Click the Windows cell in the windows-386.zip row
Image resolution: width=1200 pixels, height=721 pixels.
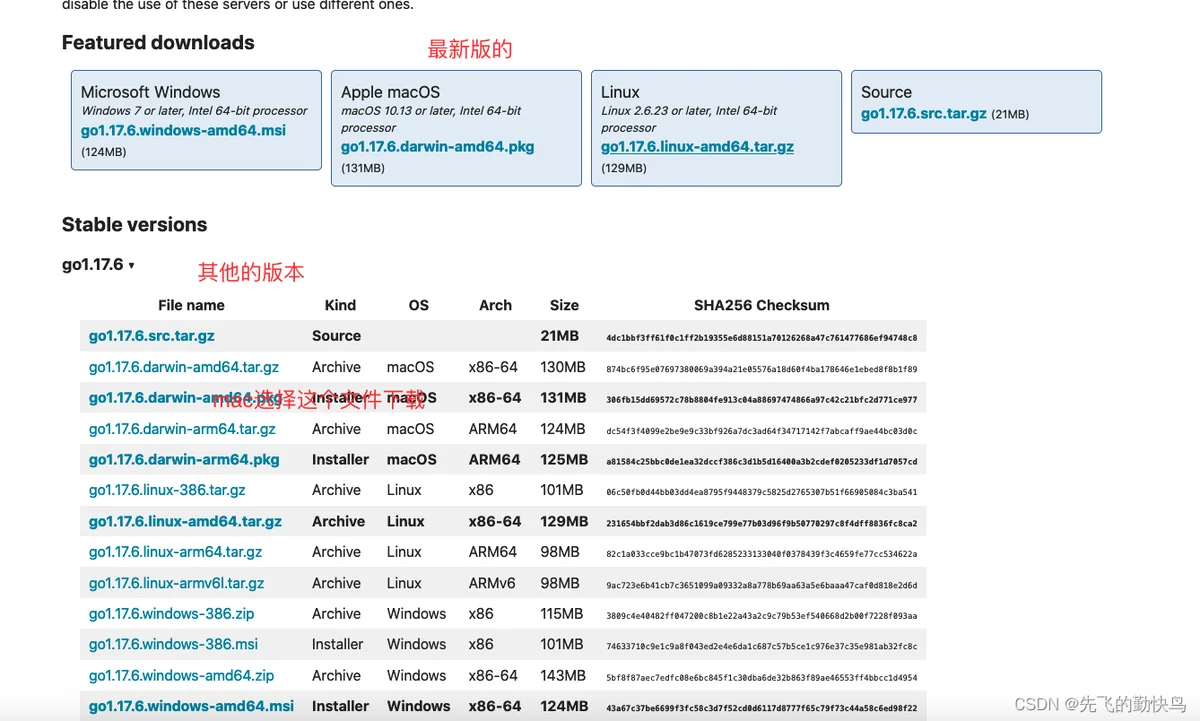pyautogui.click(x=416, y=614)
